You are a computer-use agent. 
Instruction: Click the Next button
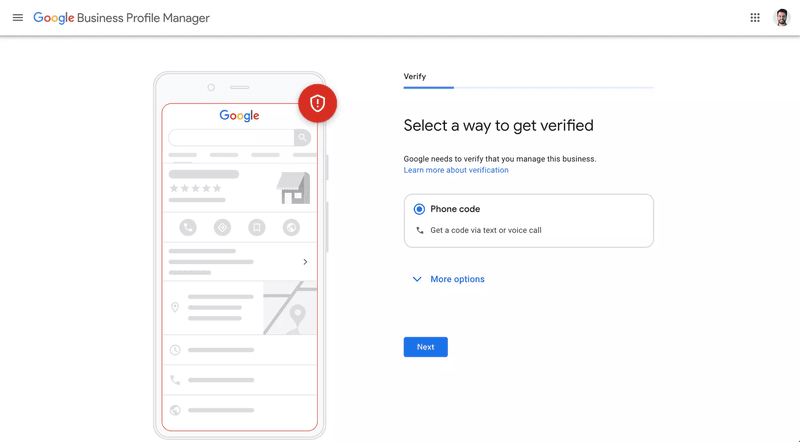point(426,347)
